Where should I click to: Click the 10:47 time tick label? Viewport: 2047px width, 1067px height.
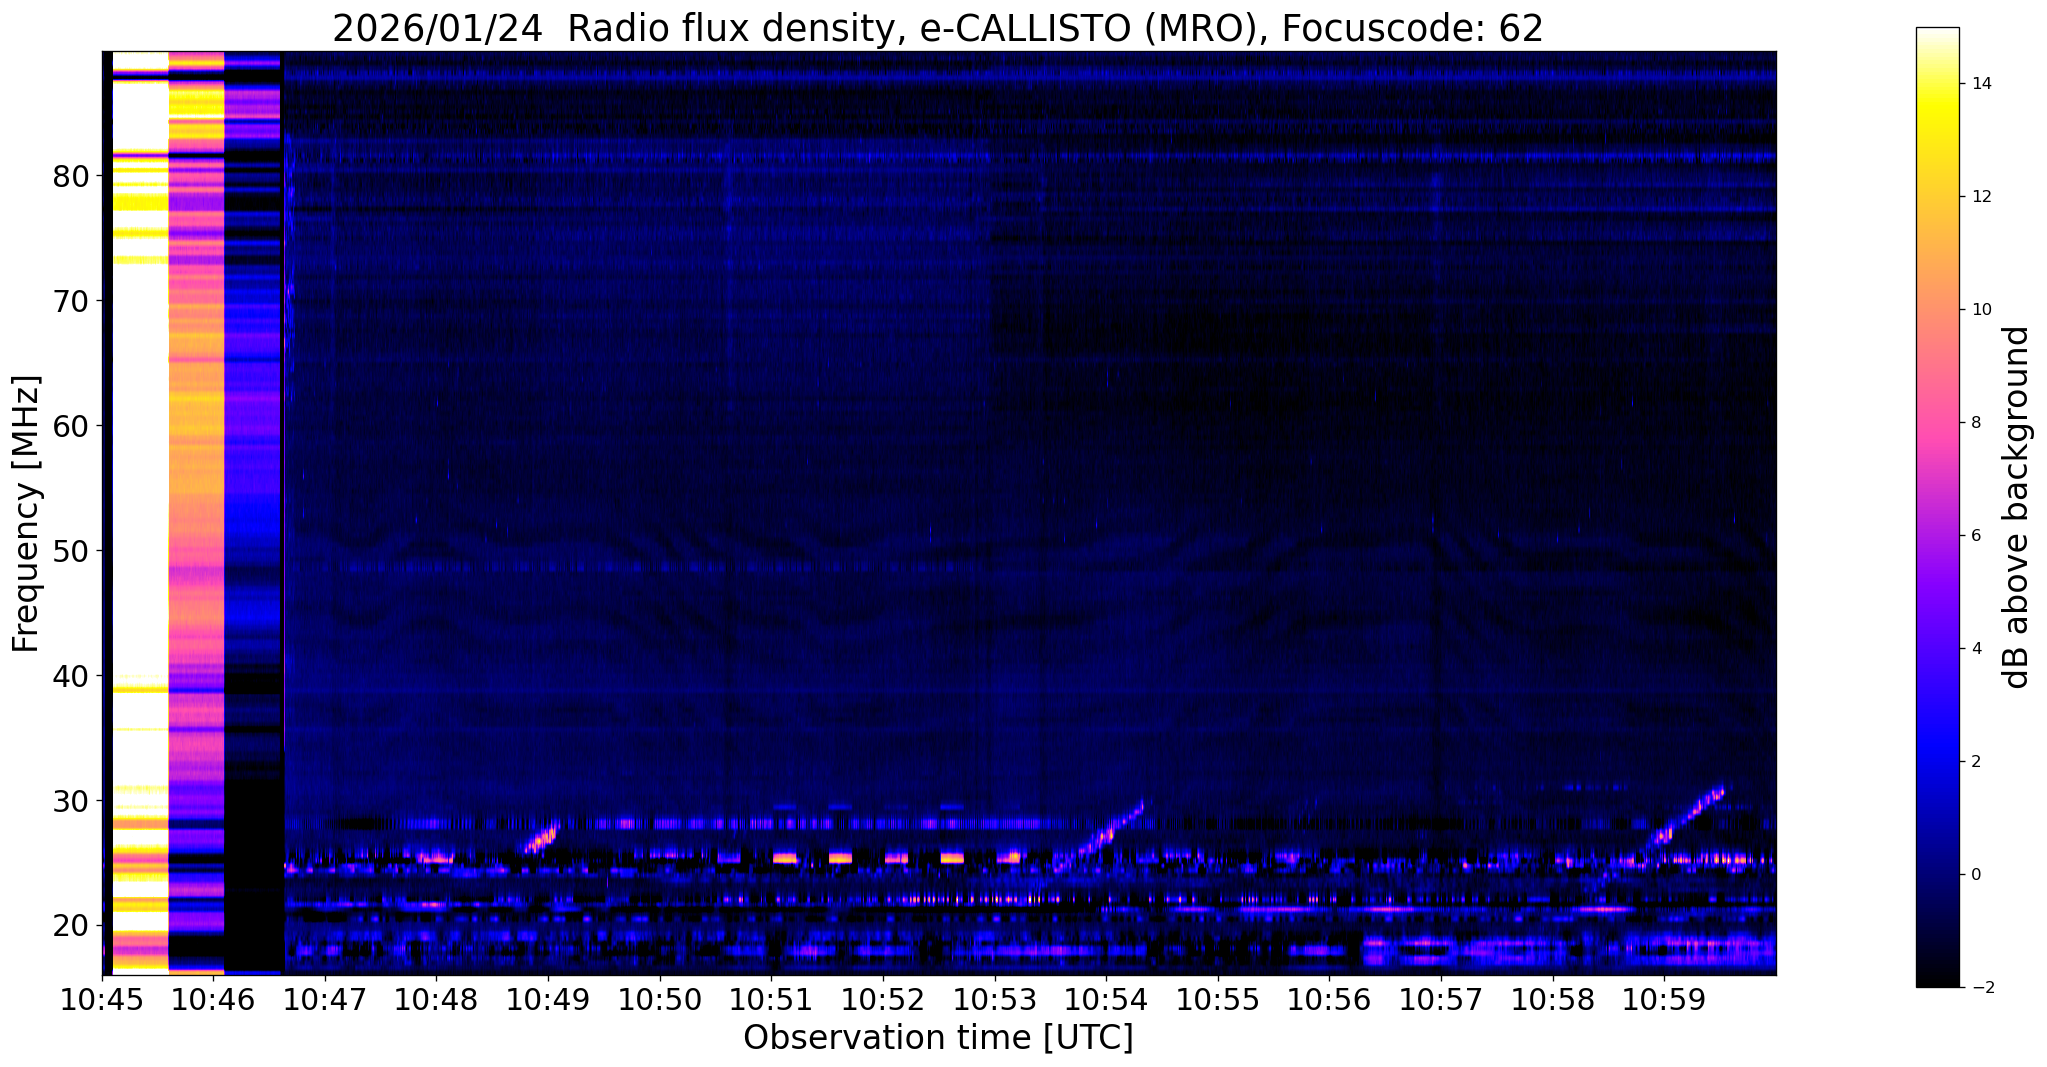(x=326, y=999)
